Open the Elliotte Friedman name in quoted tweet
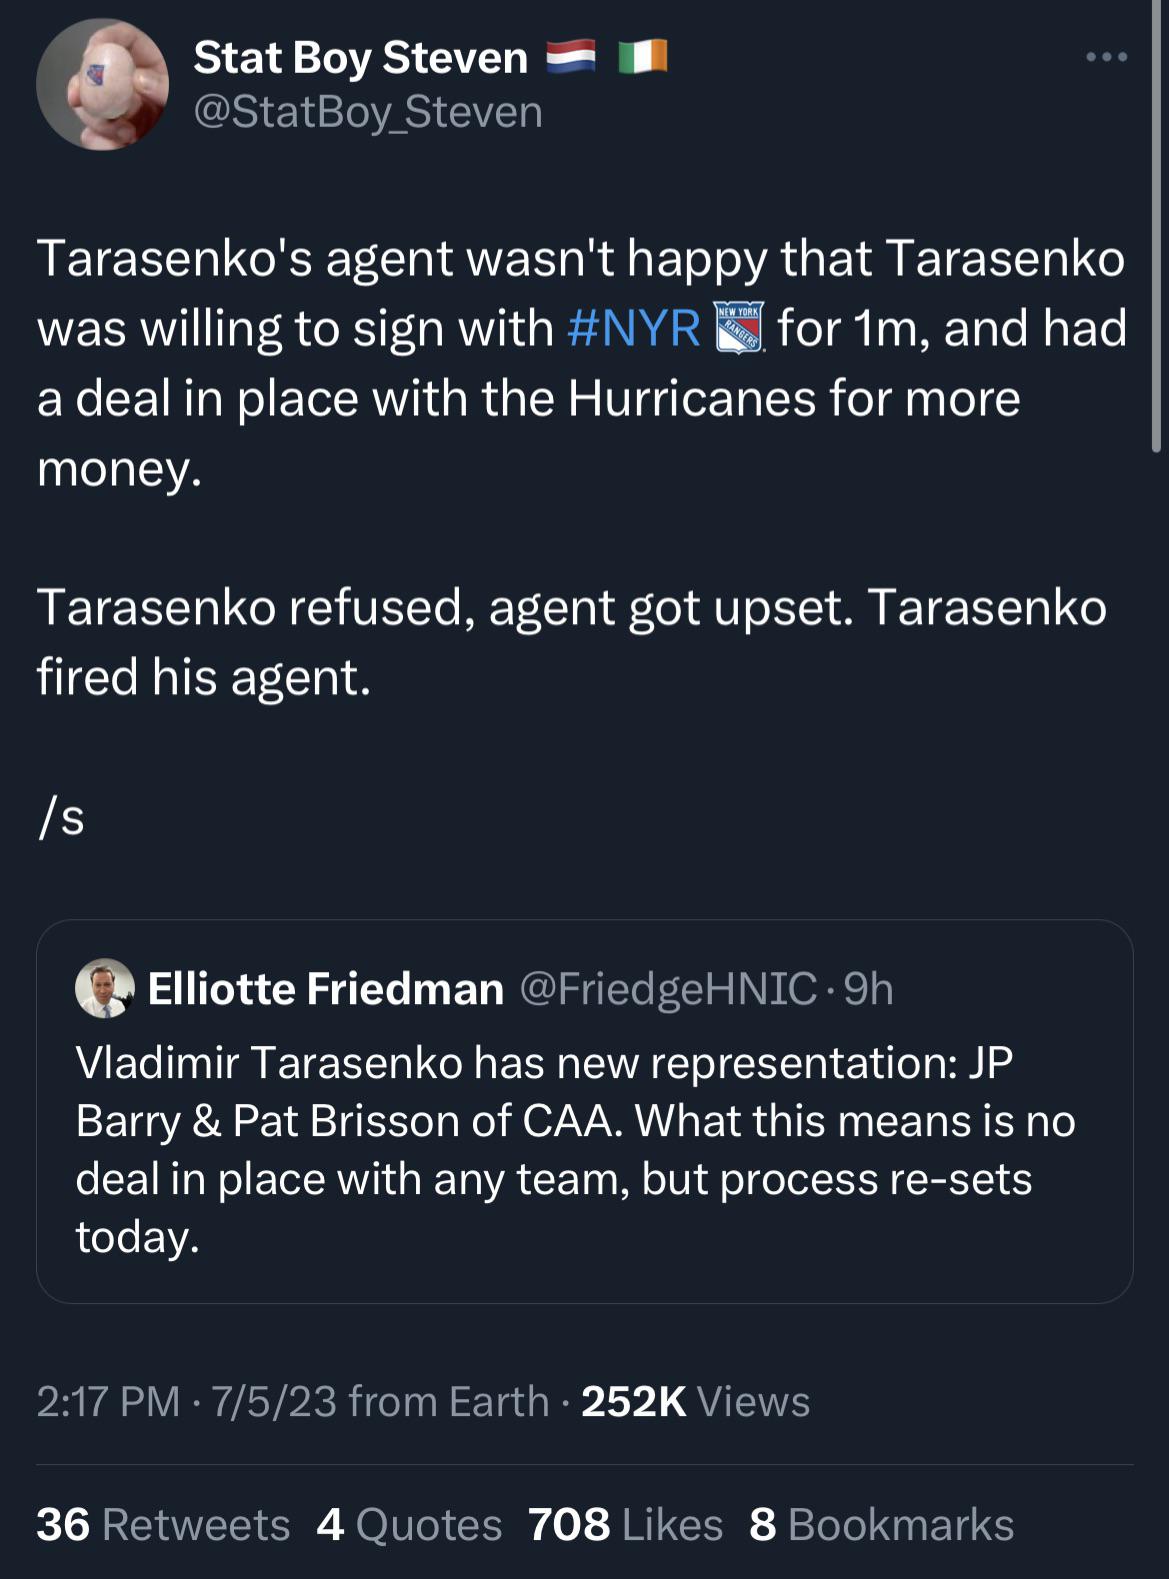This screenshot has height=1579, width=1169. 326,989
